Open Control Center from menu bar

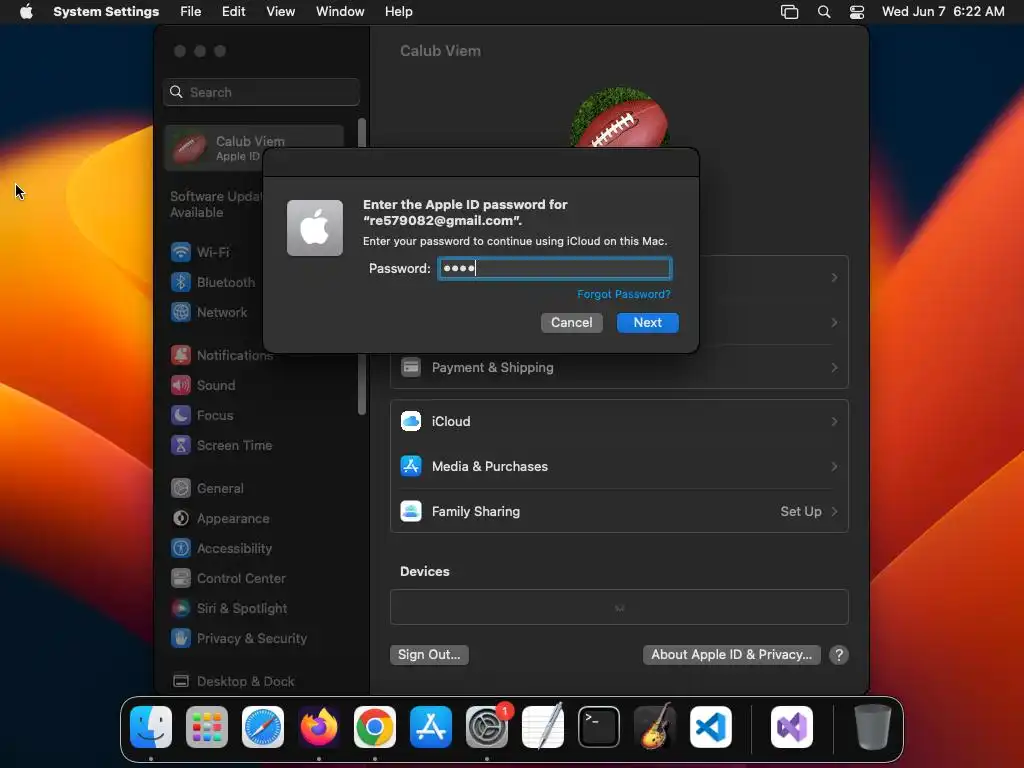(x=857, y=12)
